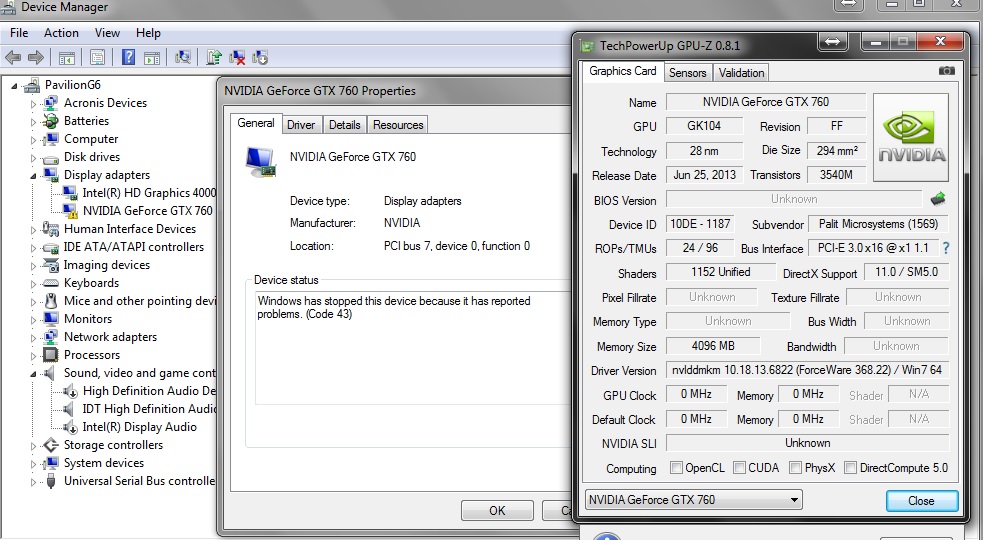Select Mice and other pointing devices item
Image resolution: width=983 pixels, height=540 pixels.
tap(140, 301)
